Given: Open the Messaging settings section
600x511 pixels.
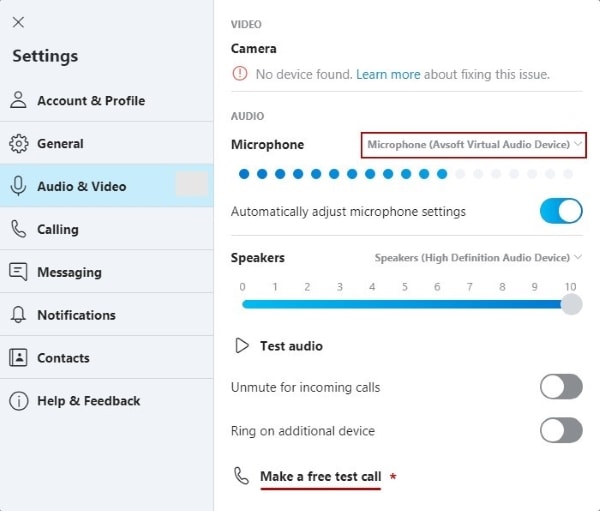Looking at the screenshot, I should tap(69, 272).
